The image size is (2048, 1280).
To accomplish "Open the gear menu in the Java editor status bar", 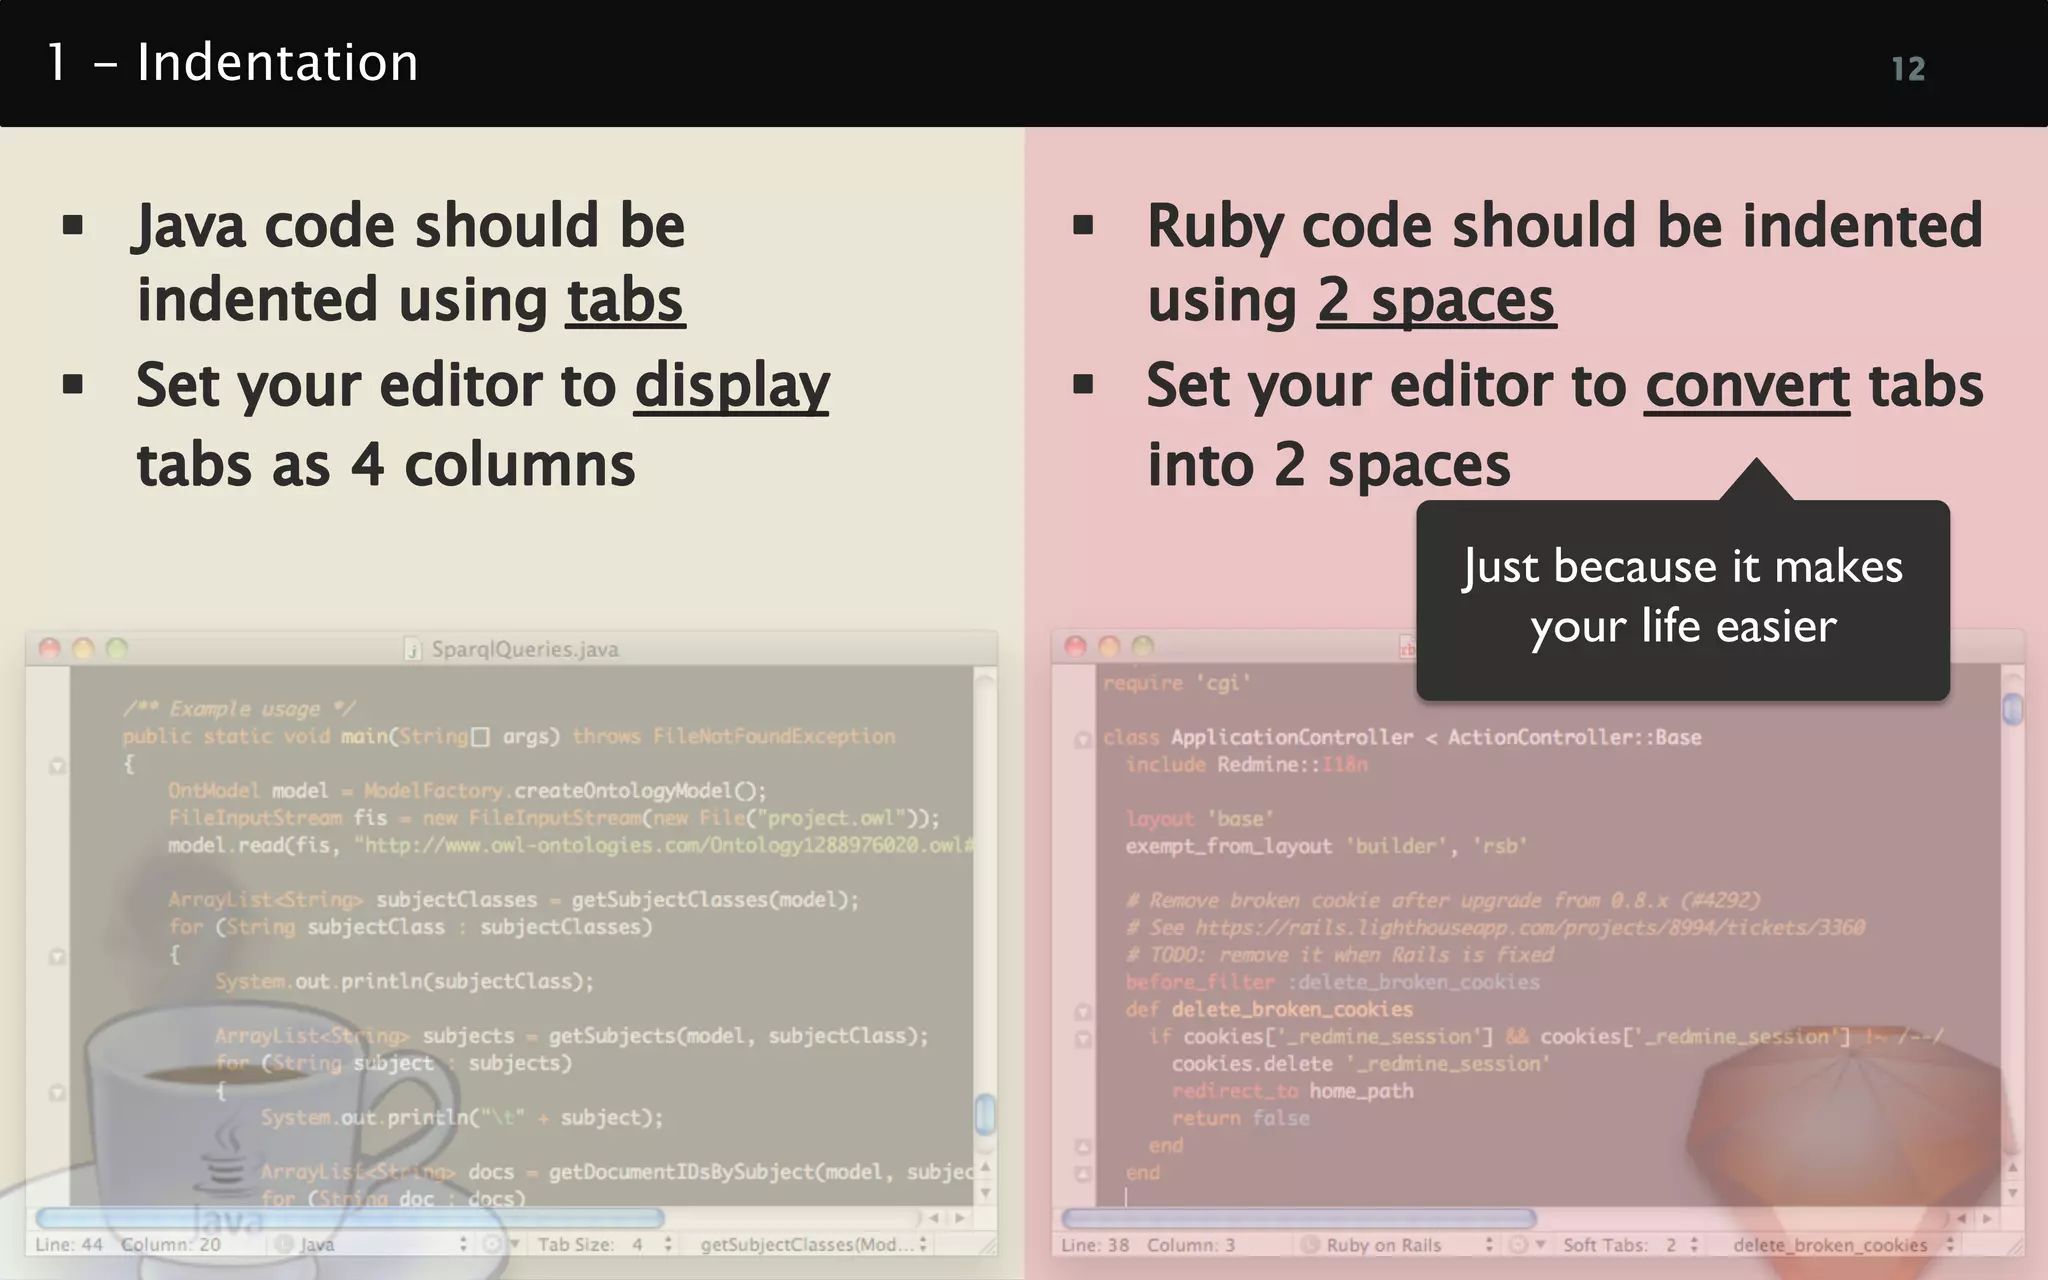I will pos(493,1244).
